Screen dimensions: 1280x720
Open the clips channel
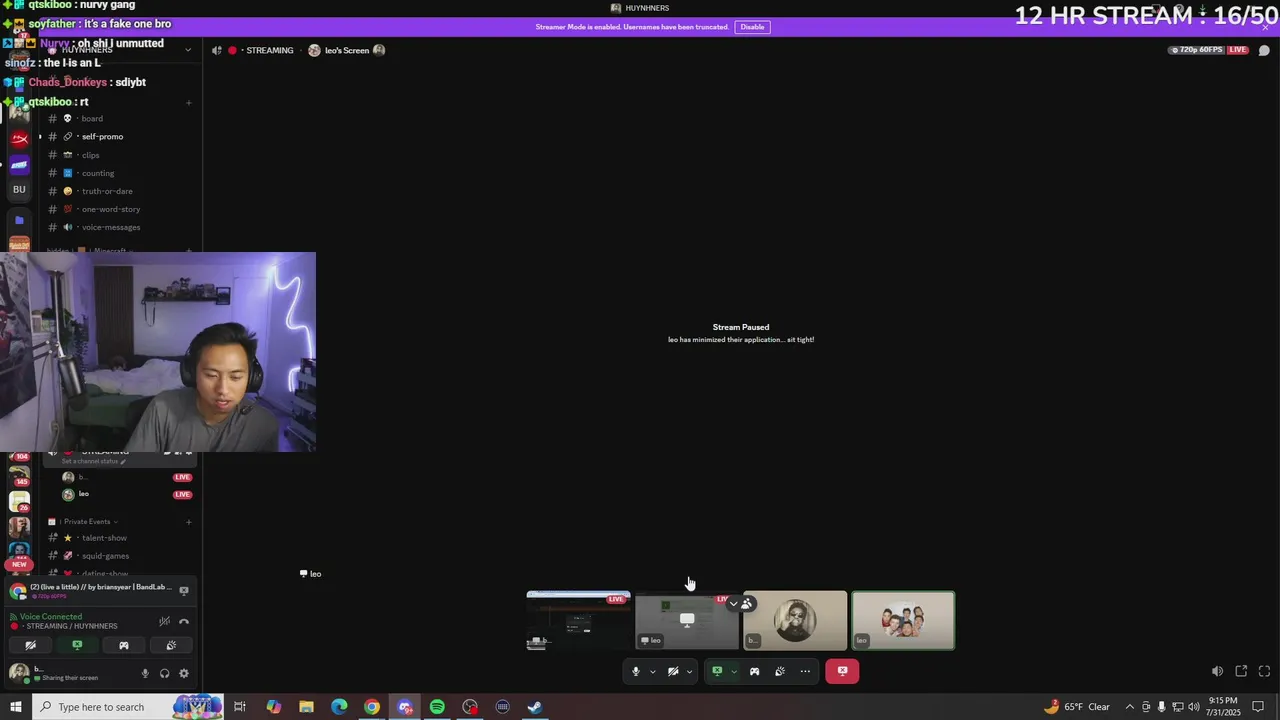(91, 155)
